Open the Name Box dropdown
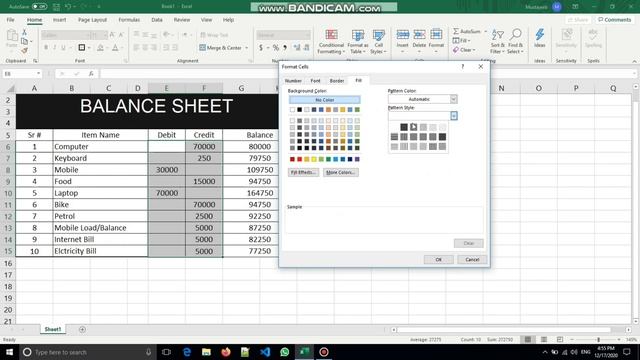 (38, 73)
